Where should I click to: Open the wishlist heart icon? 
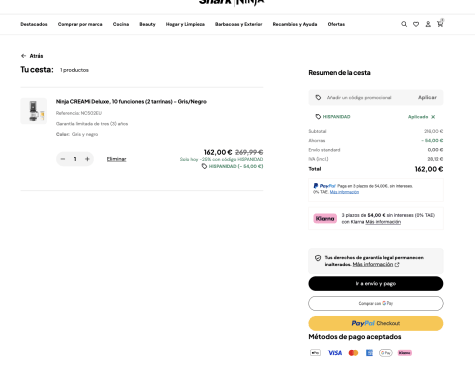coord(416,24)
